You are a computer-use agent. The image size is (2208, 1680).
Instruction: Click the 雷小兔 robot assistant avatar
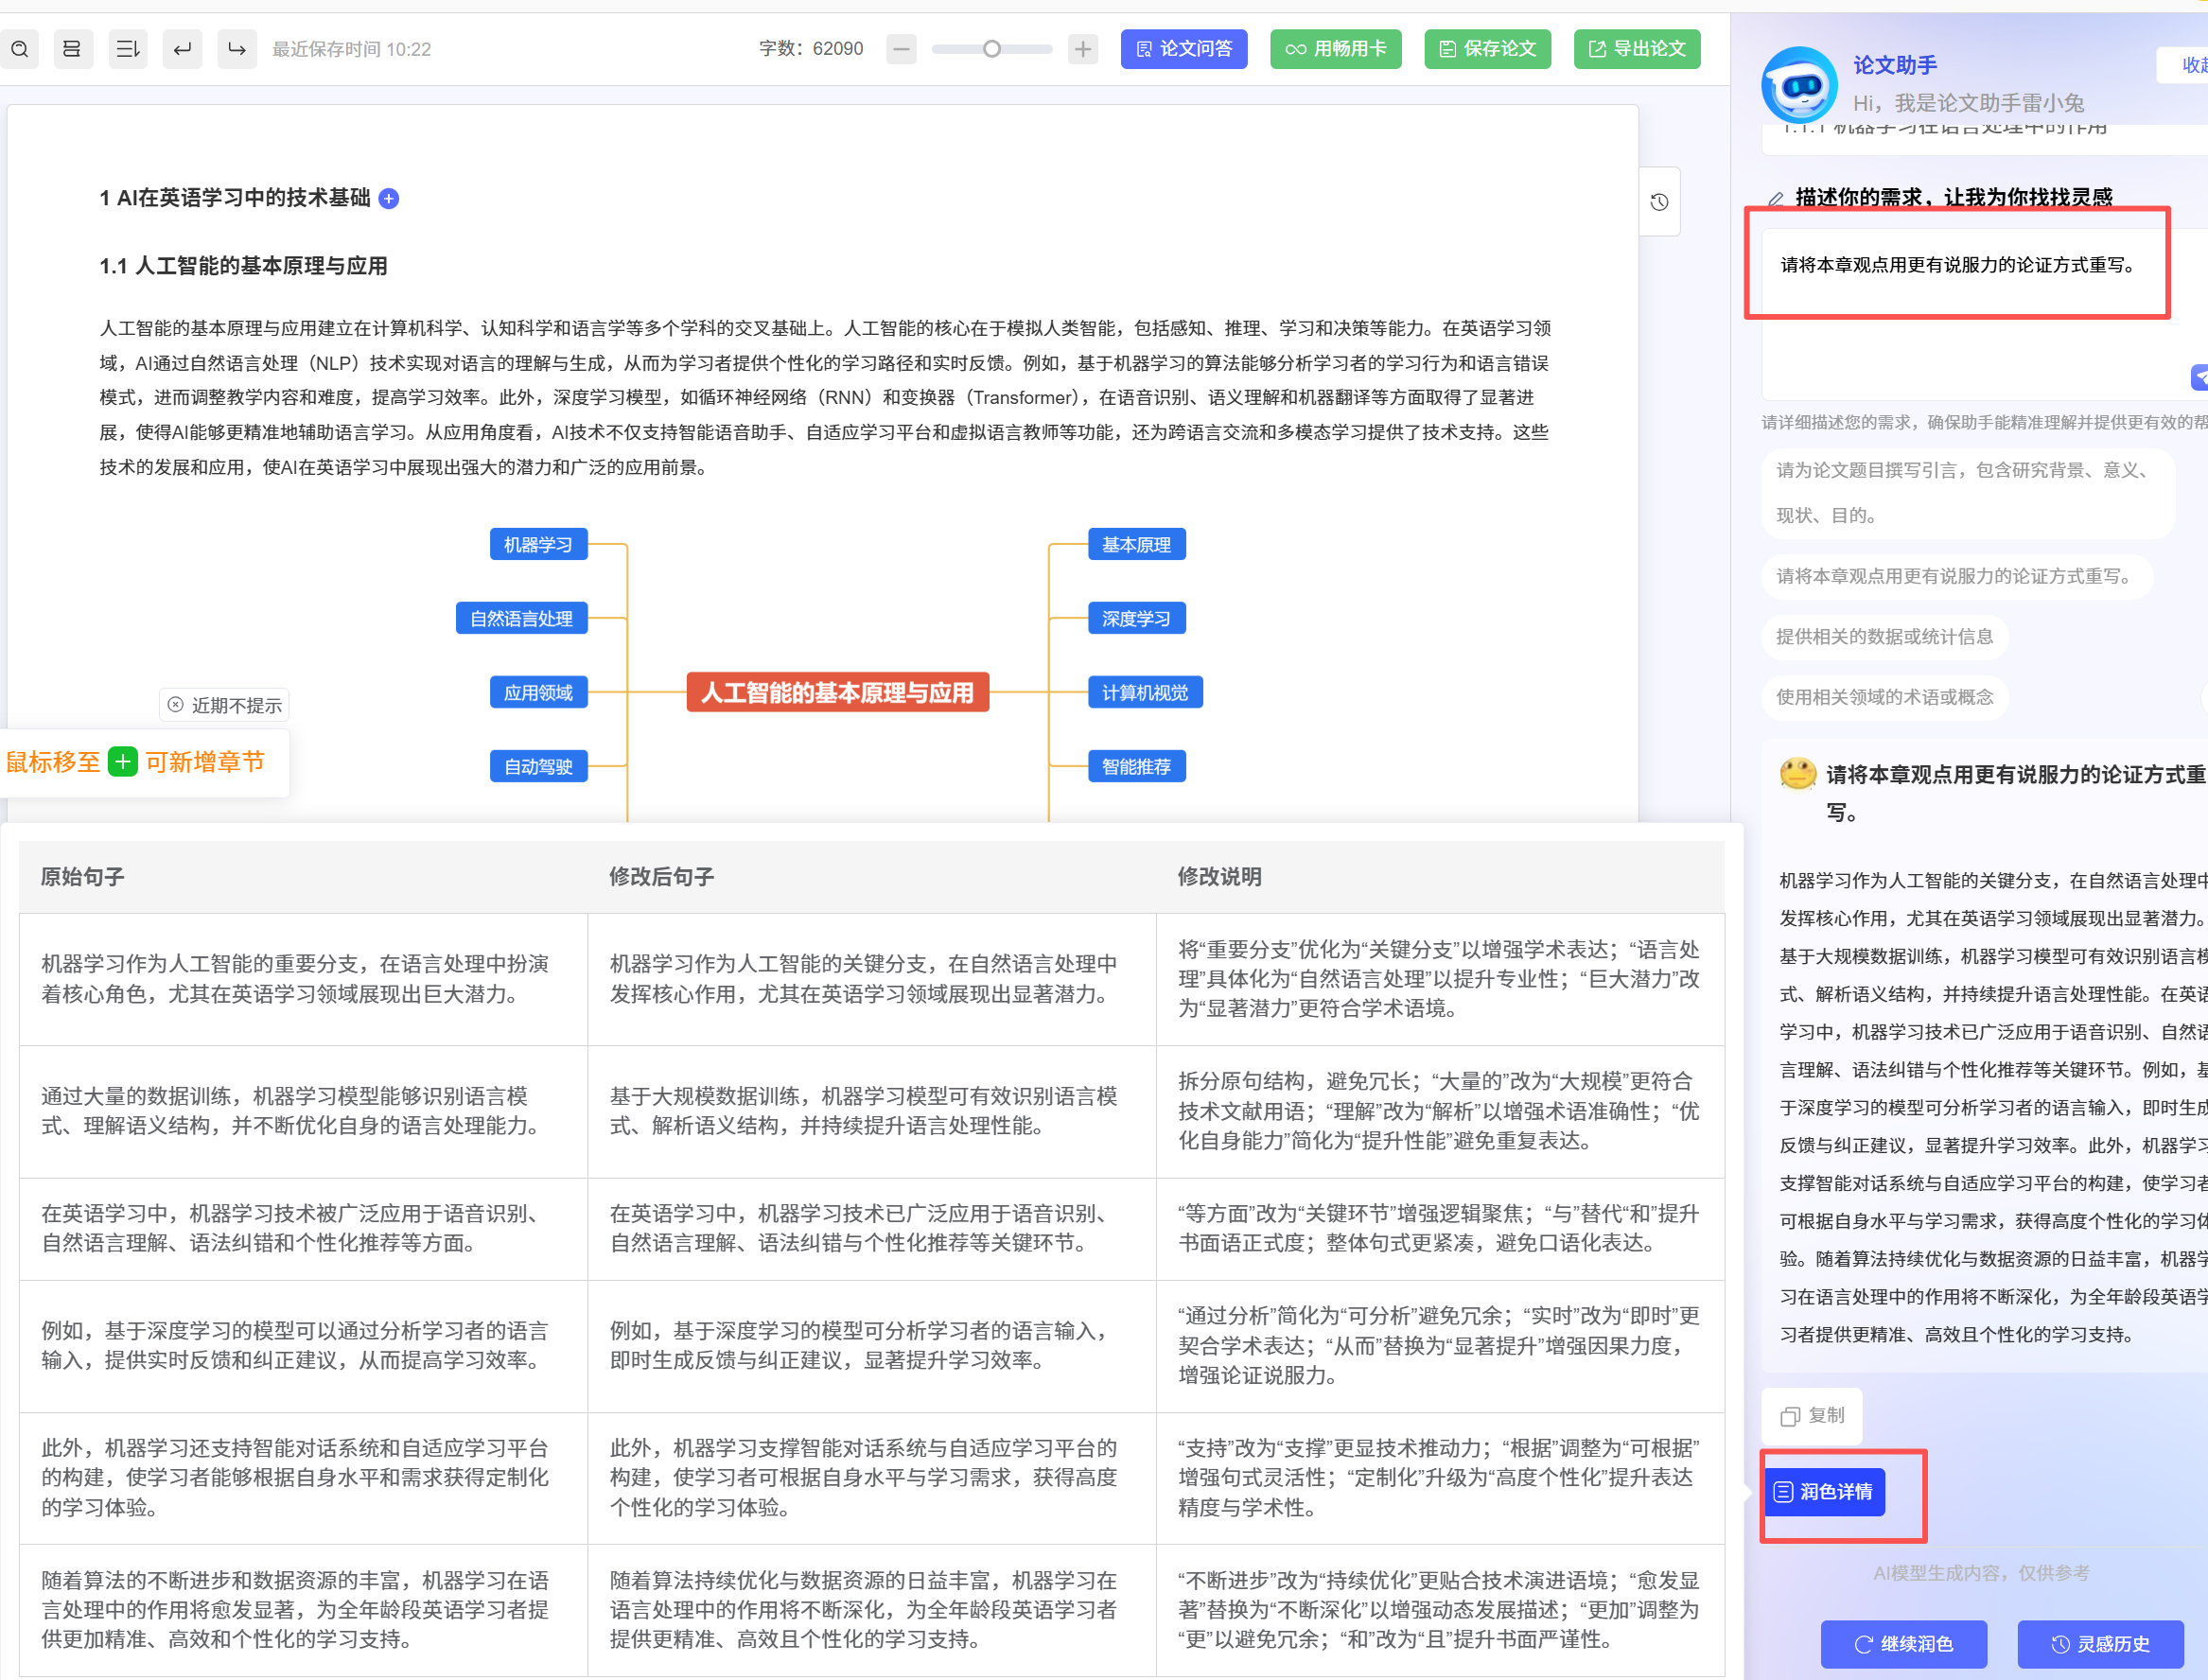coord(1799,86)
